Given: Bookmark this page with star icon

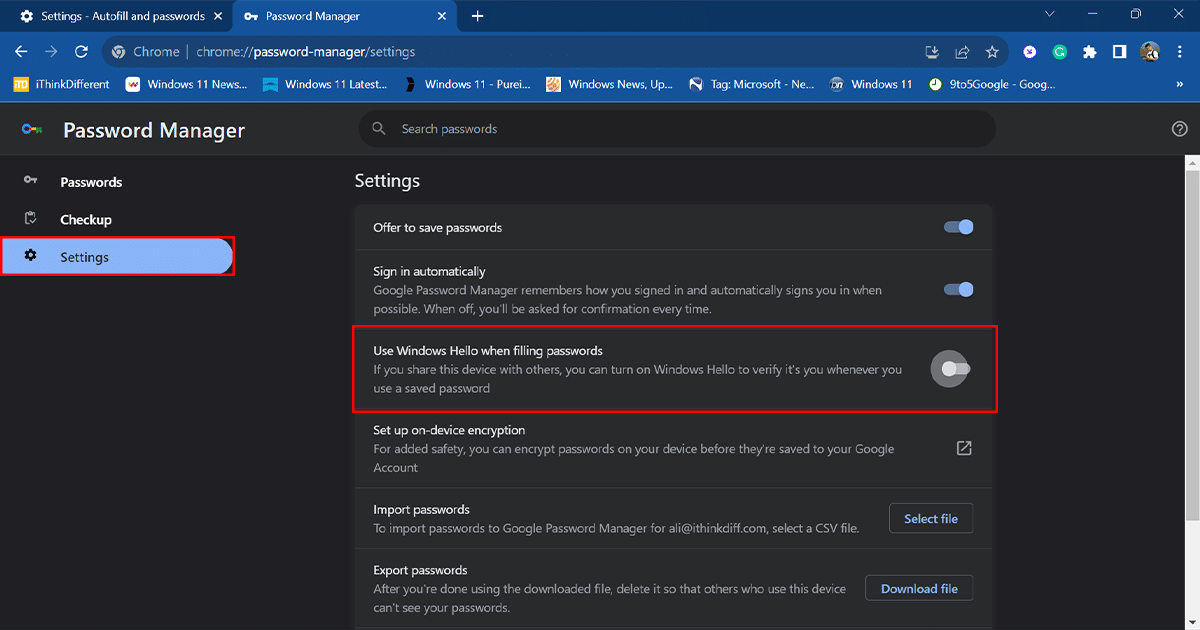Looking at the screenshot, I should click(x=992, y=52).
